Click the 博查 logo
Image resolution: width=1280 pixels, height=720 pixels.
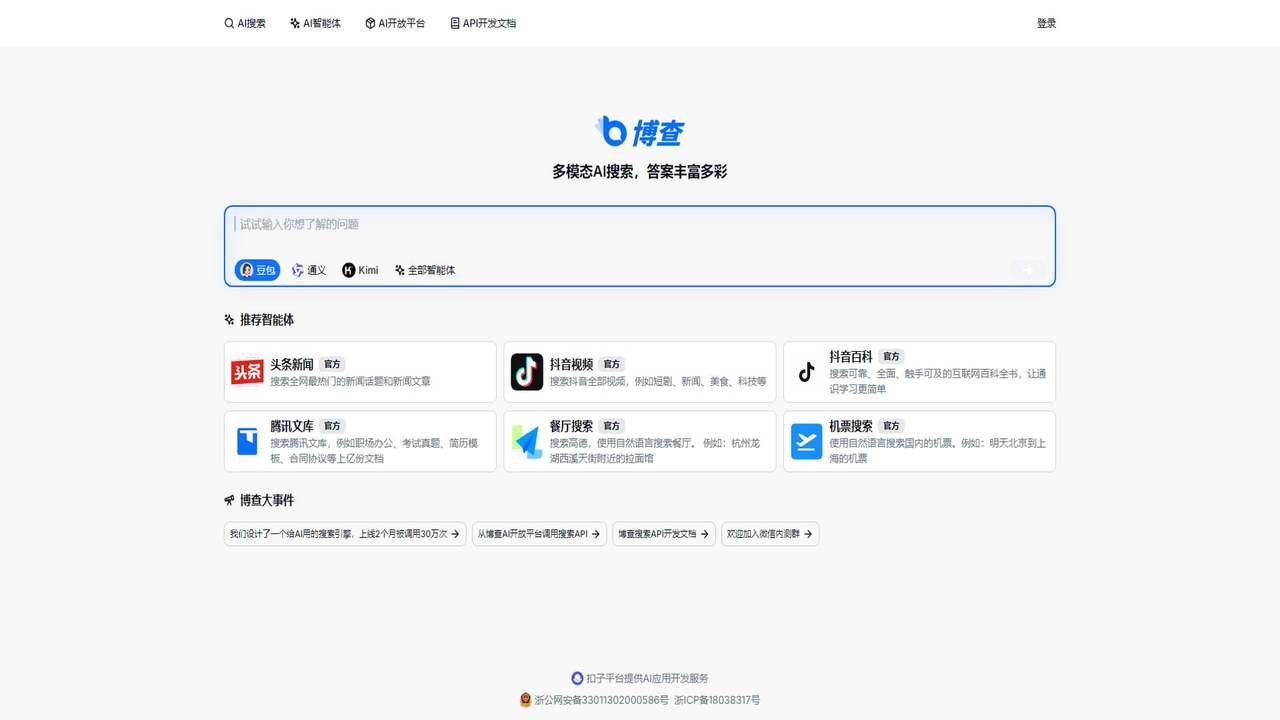tap(639, 132)
